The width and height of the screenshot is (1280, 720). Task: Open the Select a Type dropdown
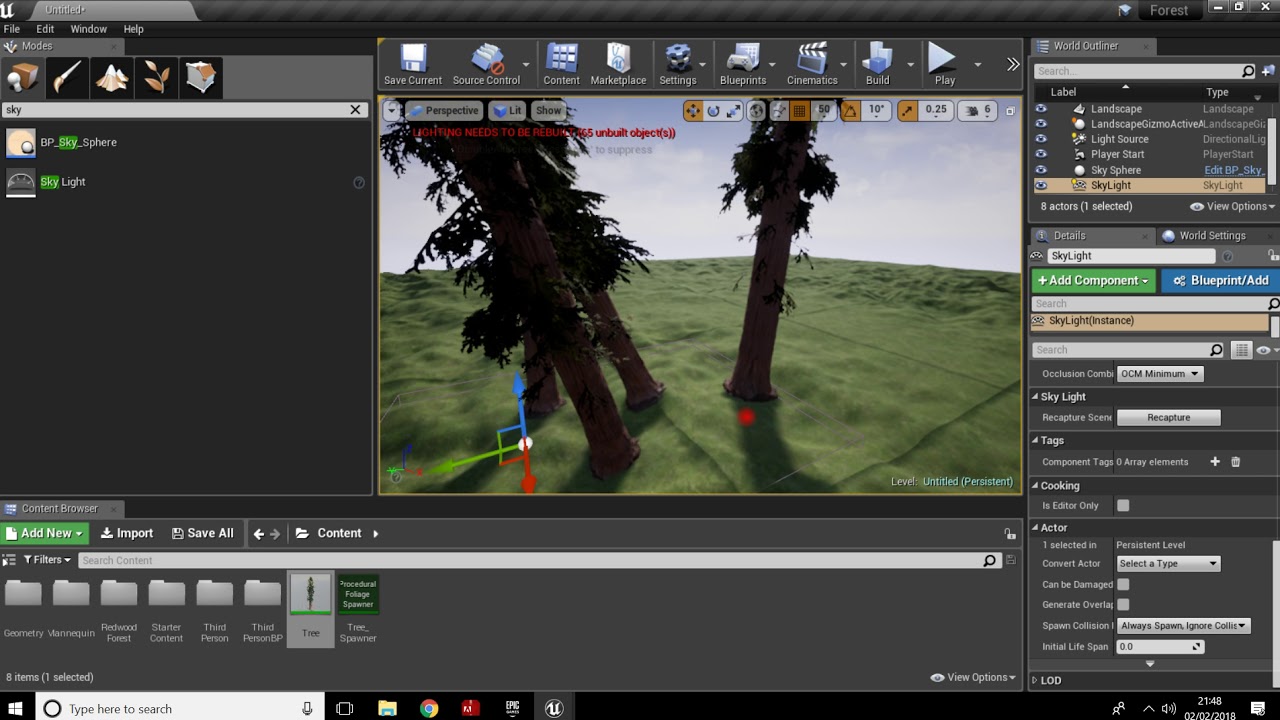click(x=1168, y=564)
